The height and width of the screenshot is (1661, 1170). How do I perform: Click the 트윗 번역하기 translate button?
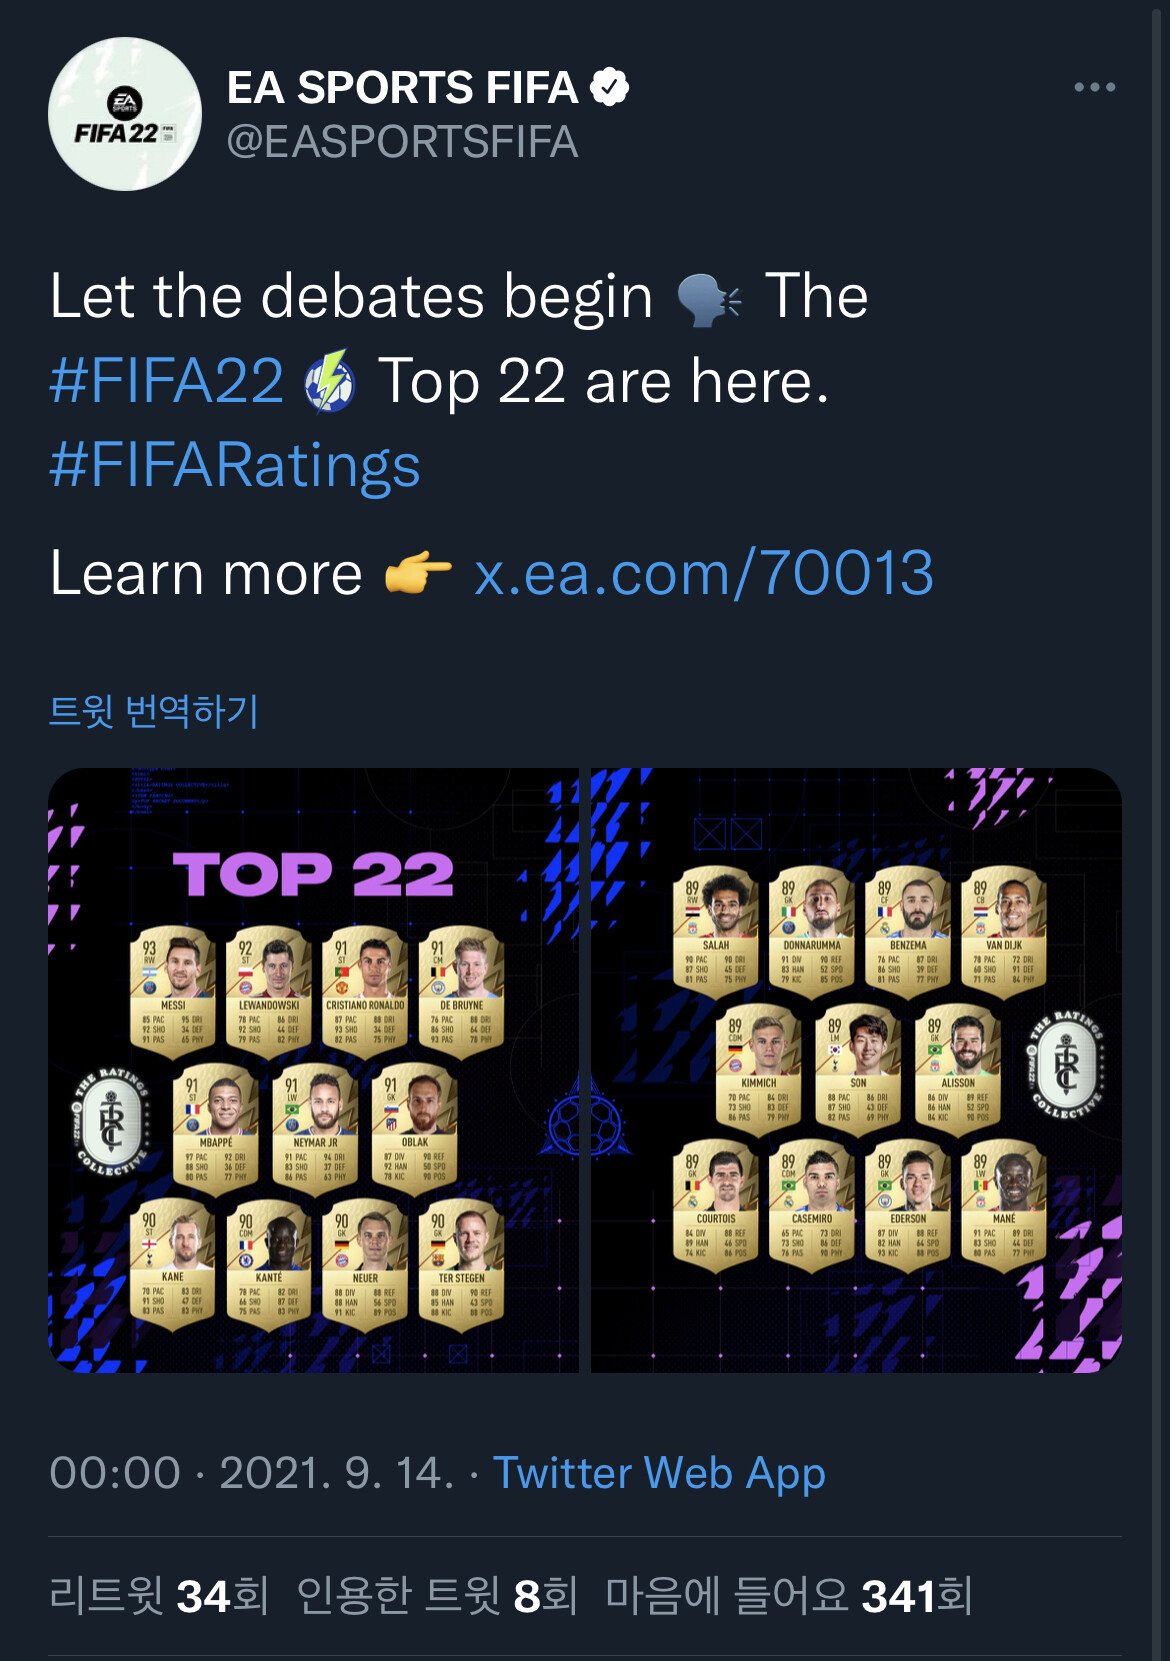click(x=154, y=711)
